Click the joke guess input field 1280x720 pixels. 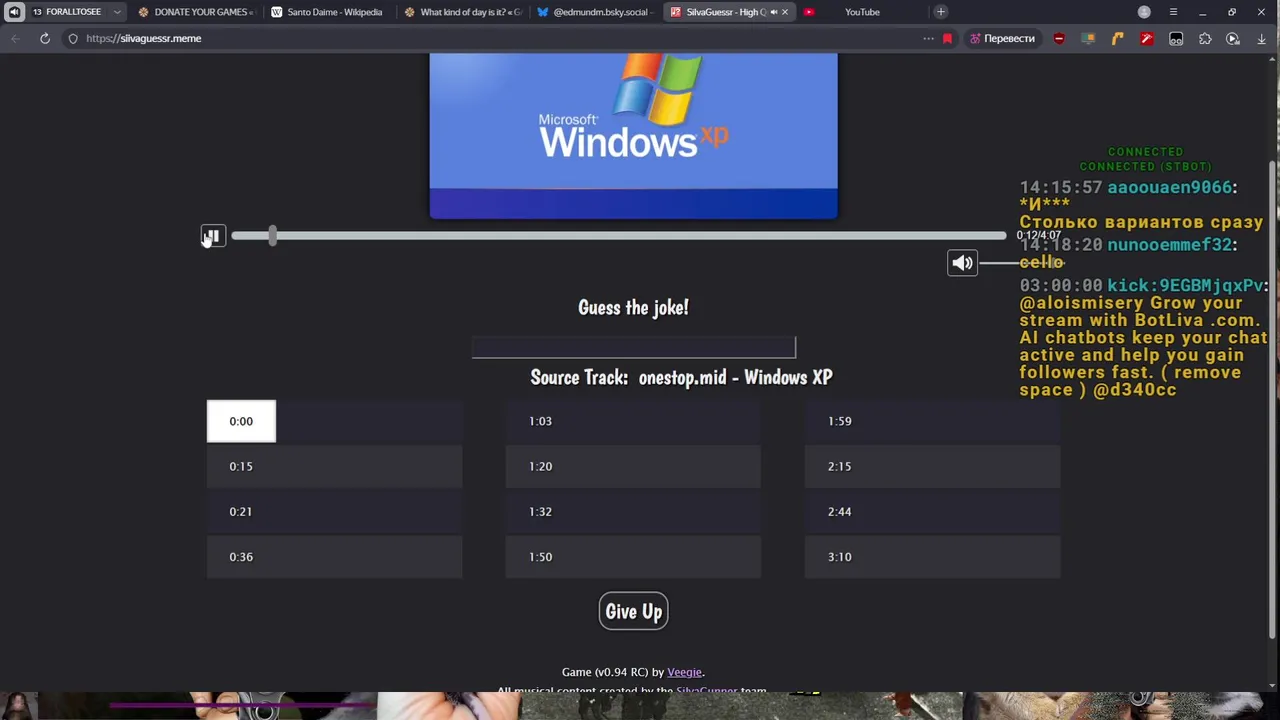633,347
